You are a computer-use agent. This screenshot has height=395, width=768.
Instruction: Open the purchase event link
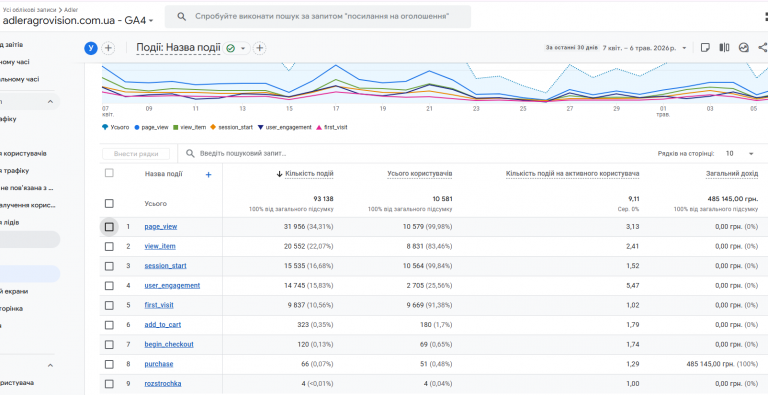coord(159,364)
